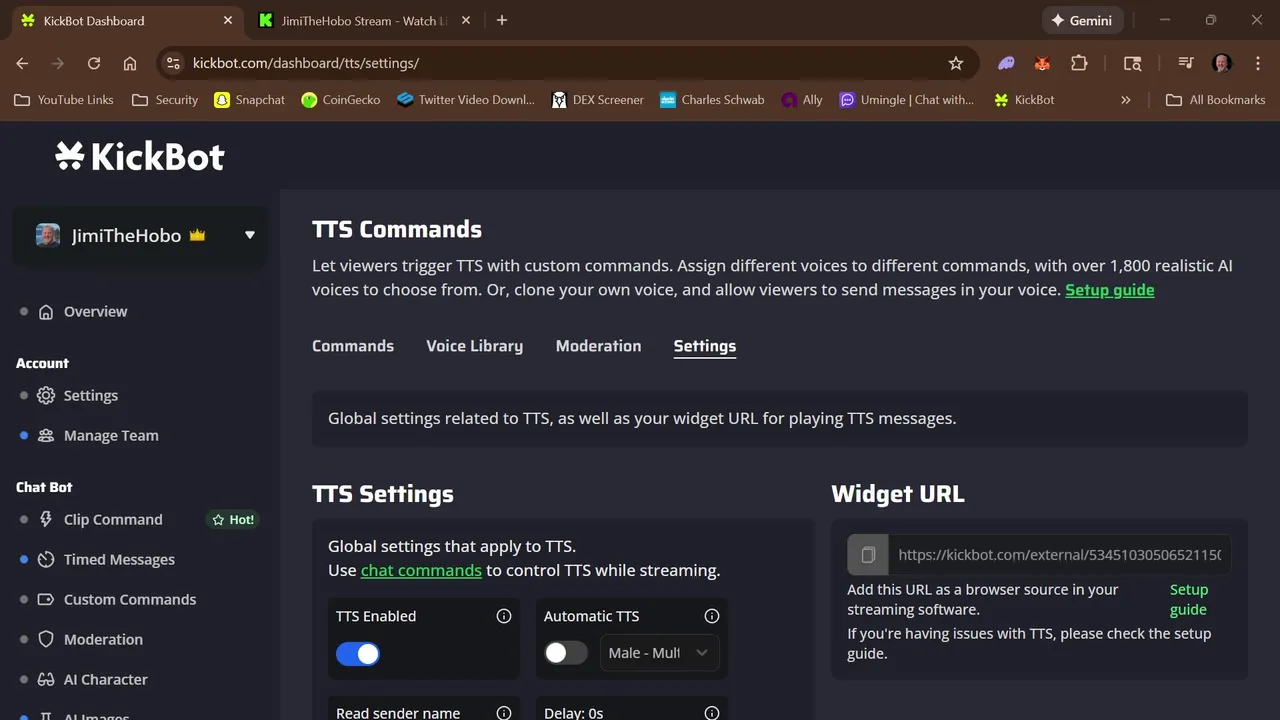Image resolution: width=1280 pixels, height=720 pixels.
Task: Enable the Automatic TTS switch
Action: tap(566, 653)
